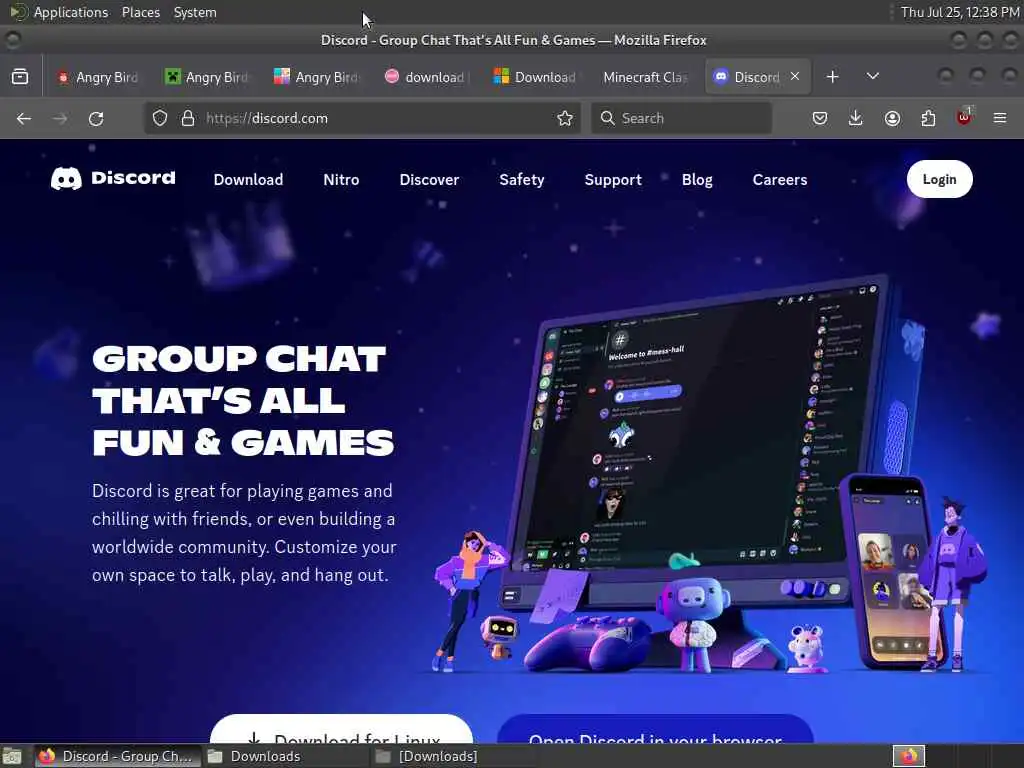
Task: Open the Places menu
Action: 140,12
